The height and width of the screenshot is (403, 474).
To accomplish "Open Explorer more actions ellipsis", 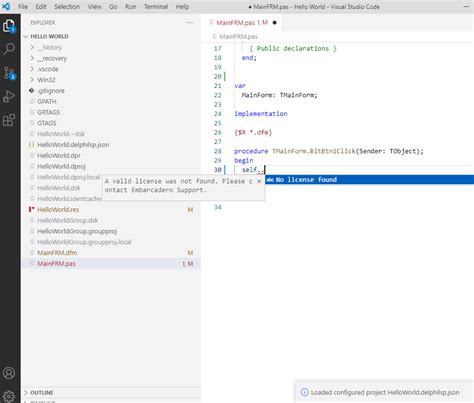I will coord(190,23).
